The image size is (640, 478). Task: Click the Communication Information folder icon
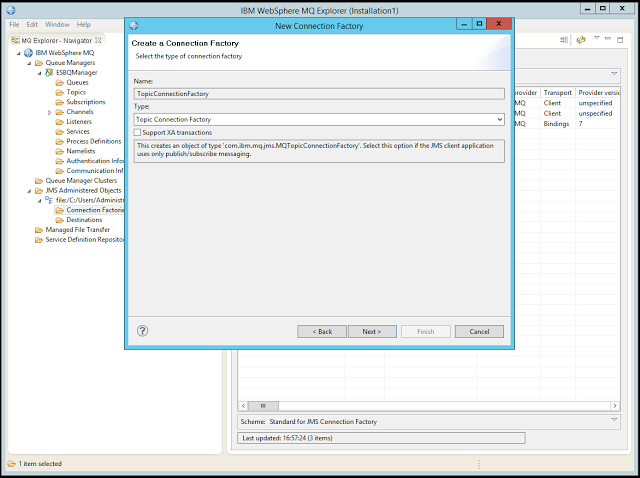tap(60, 171)
